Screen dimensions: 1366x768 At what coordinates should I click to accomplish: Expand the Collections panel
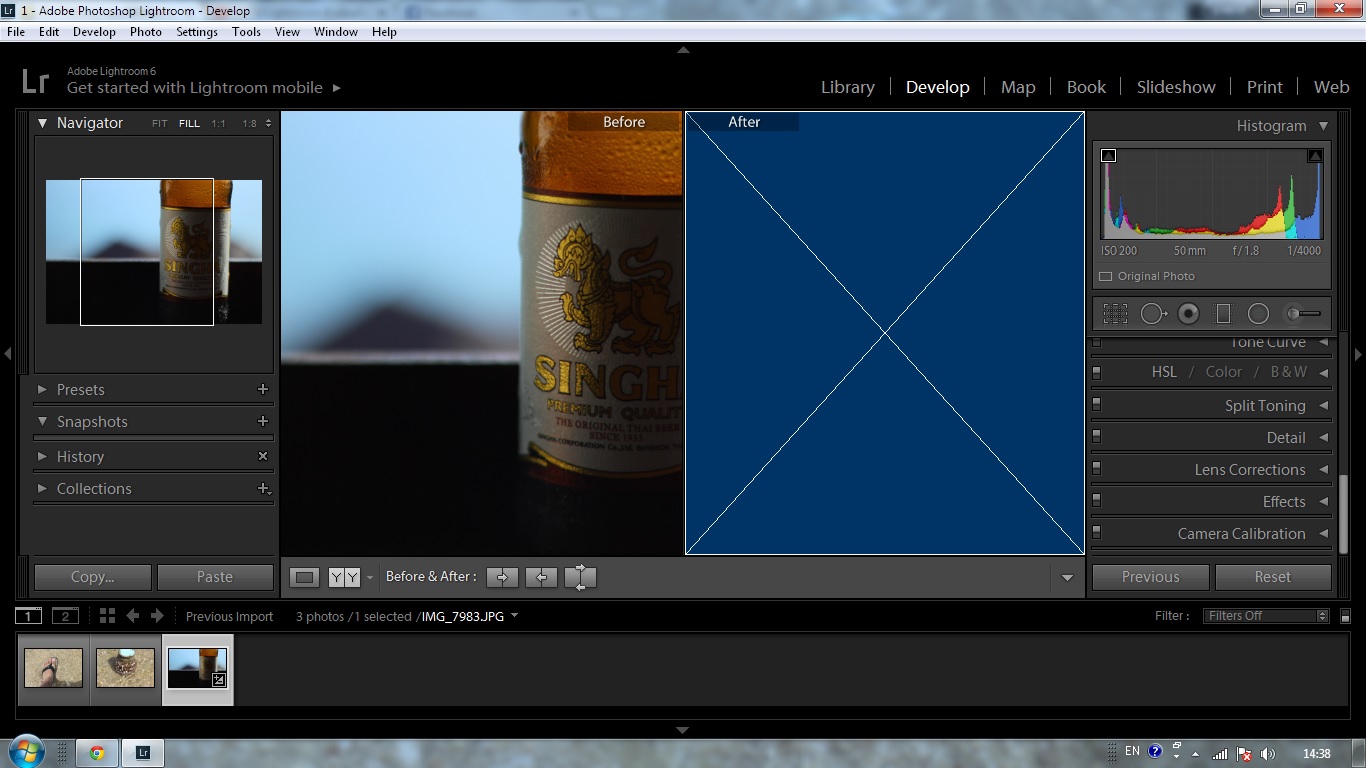[42, 488]
